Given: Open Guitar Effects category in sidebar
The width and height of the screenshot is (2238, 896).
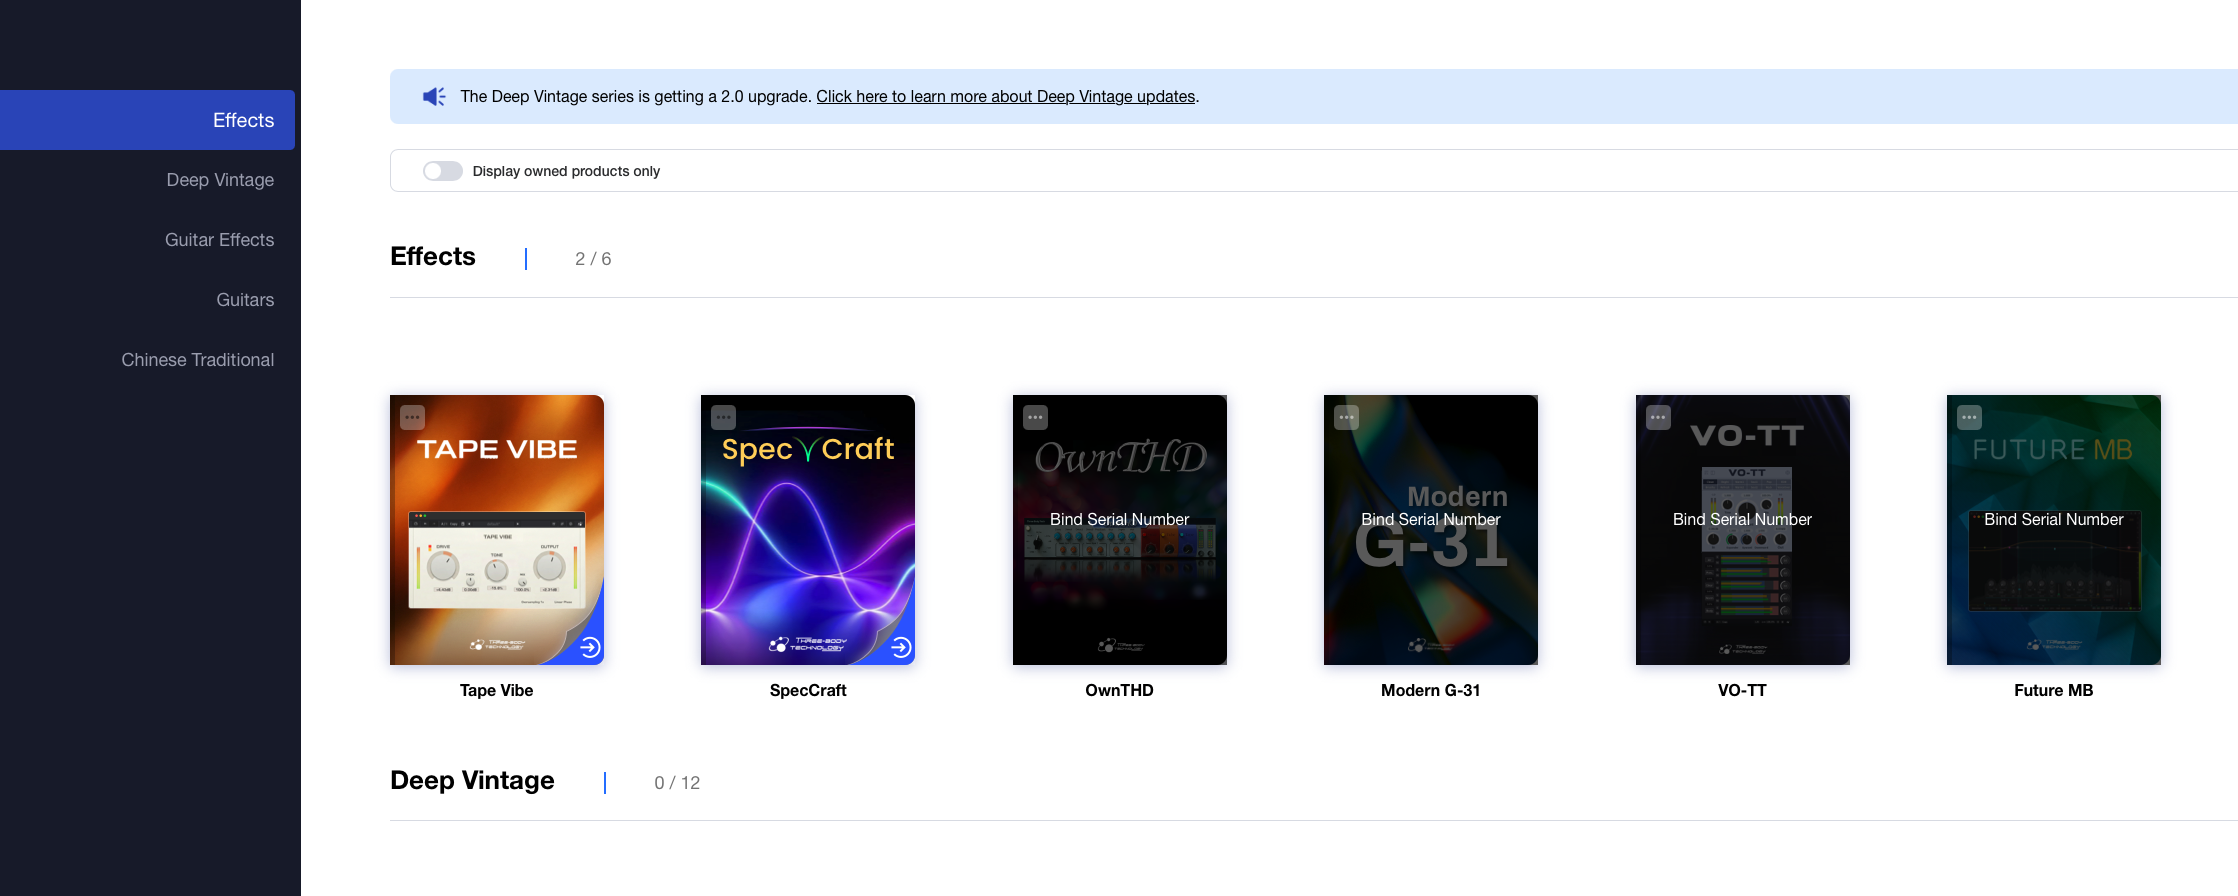Looking at the screenshot, I should pos(219,240).
